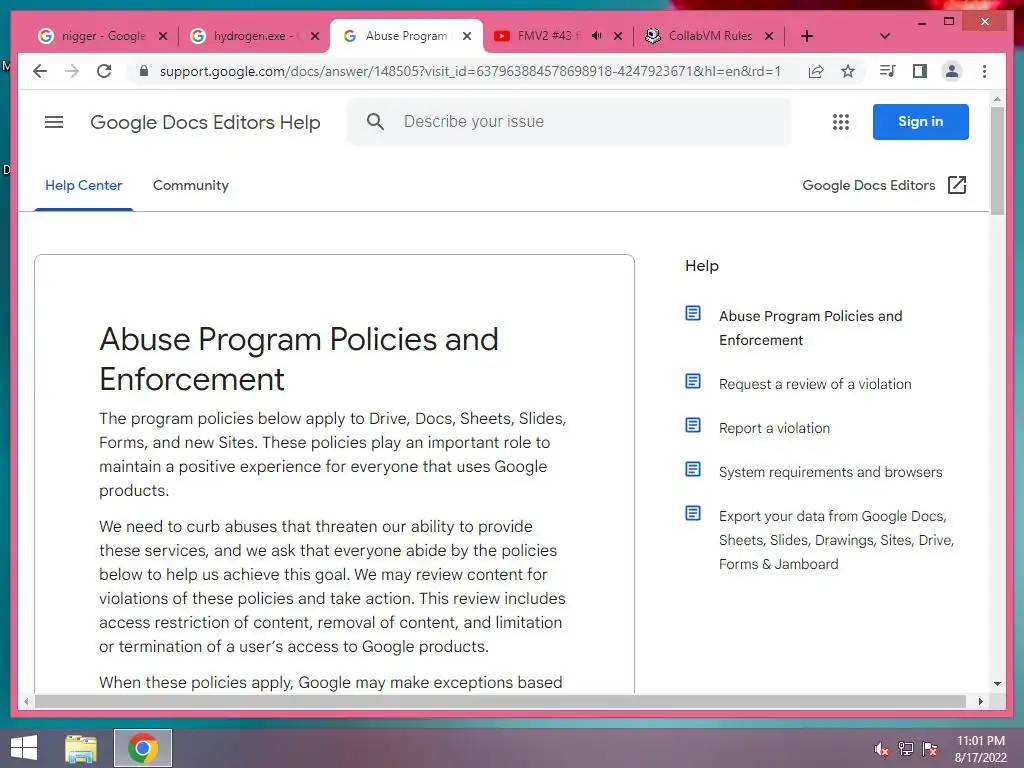Open the media controls icon

click(887, 71)
